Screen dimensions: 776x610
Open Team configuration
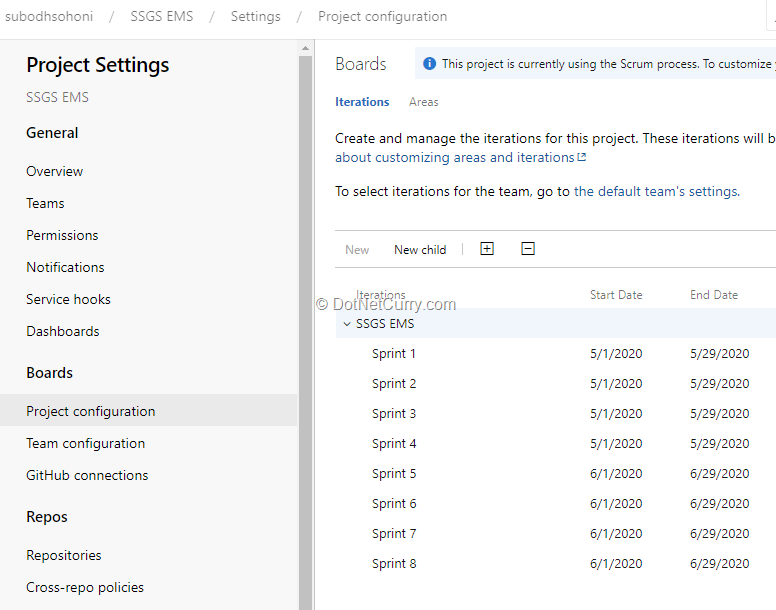(x=86, y=443)
